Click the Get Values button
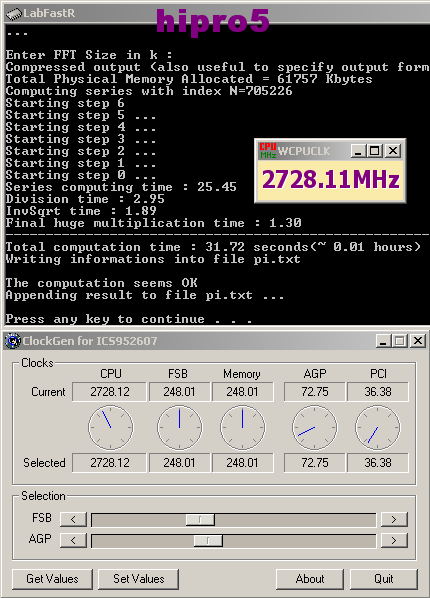 (52, 579)
